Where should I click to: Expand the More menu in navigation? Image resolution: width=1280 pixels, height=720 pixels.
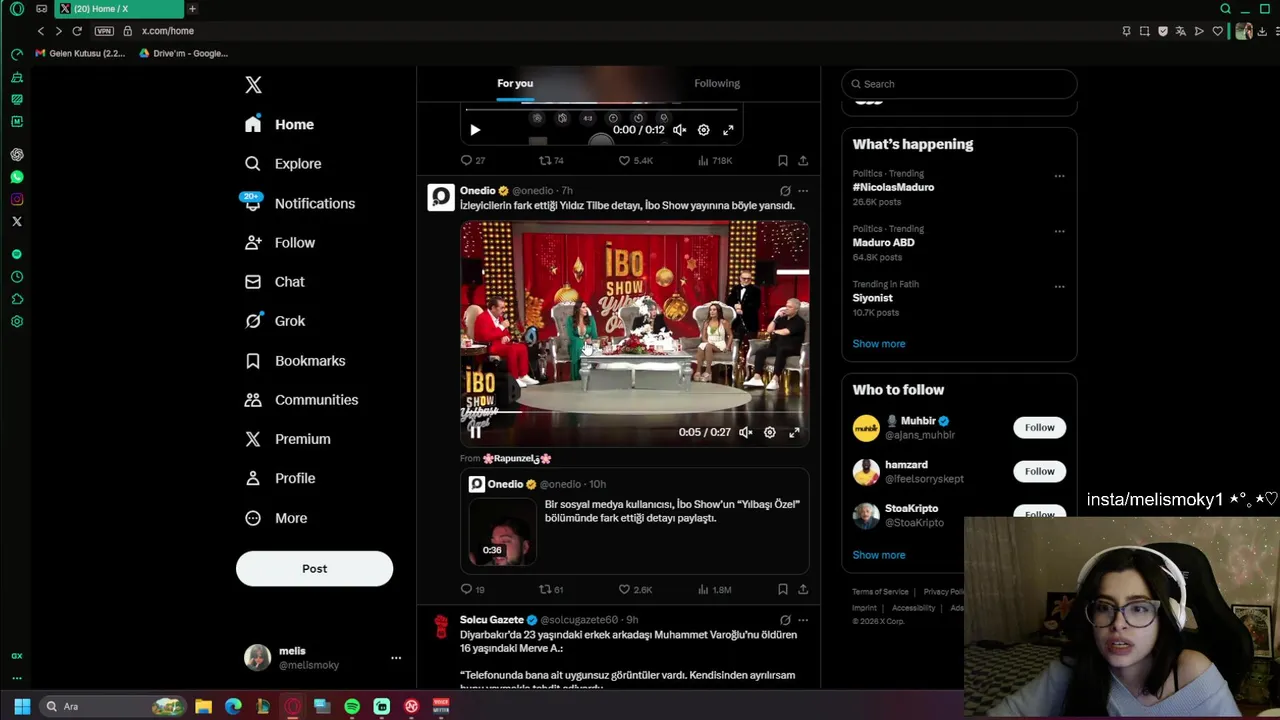tap(277, 518)
